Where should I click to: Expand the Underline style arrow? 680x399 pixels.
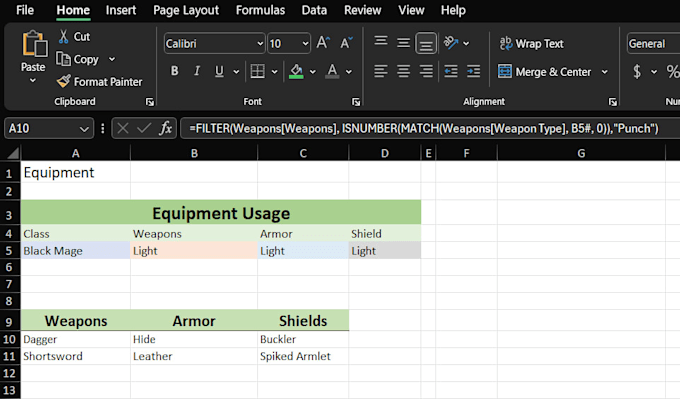(x=236, y=72)
